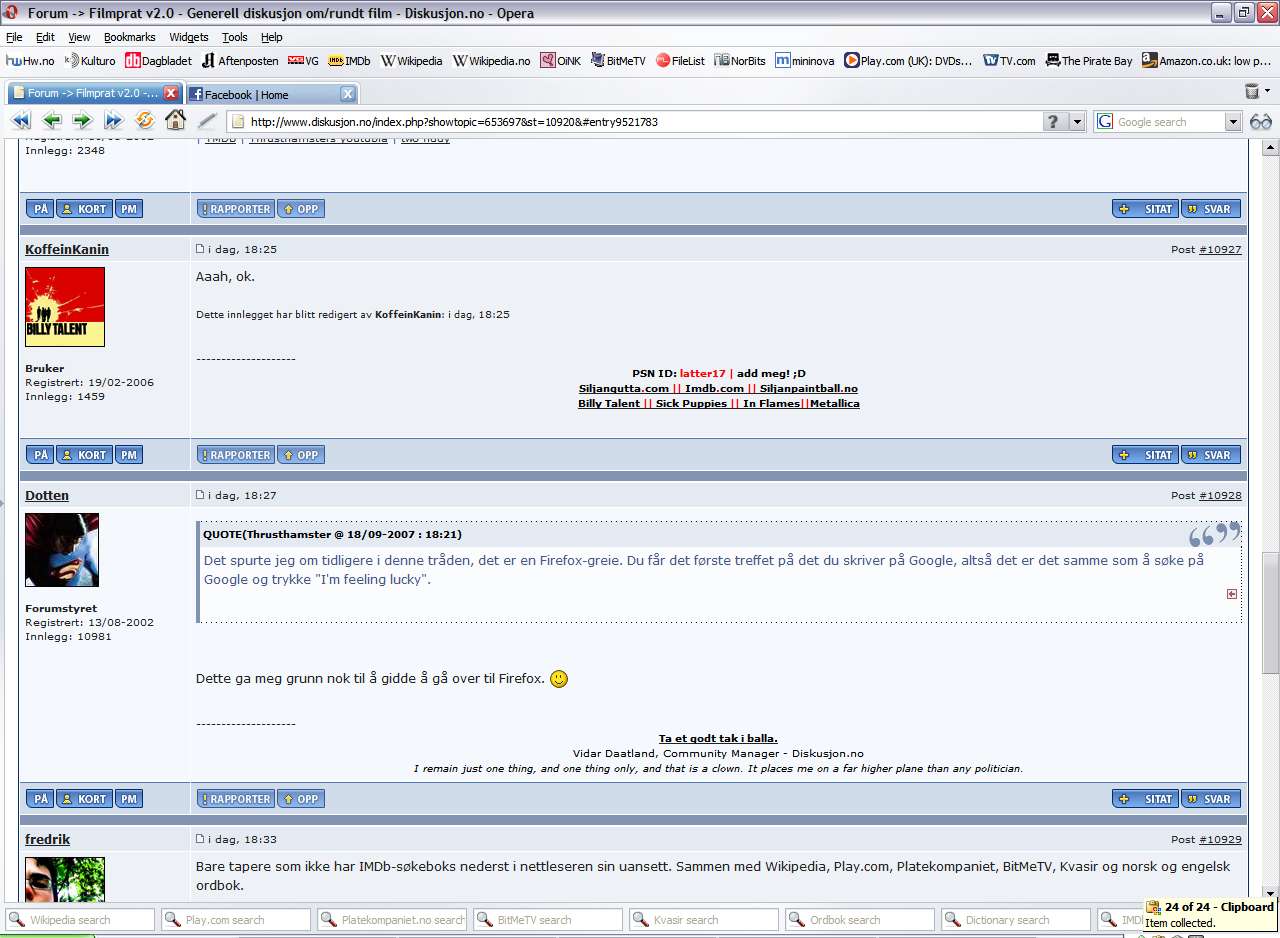Click the Dictionary search box
Screen dimensions: 1280x938
click(x=1016, y=920)
